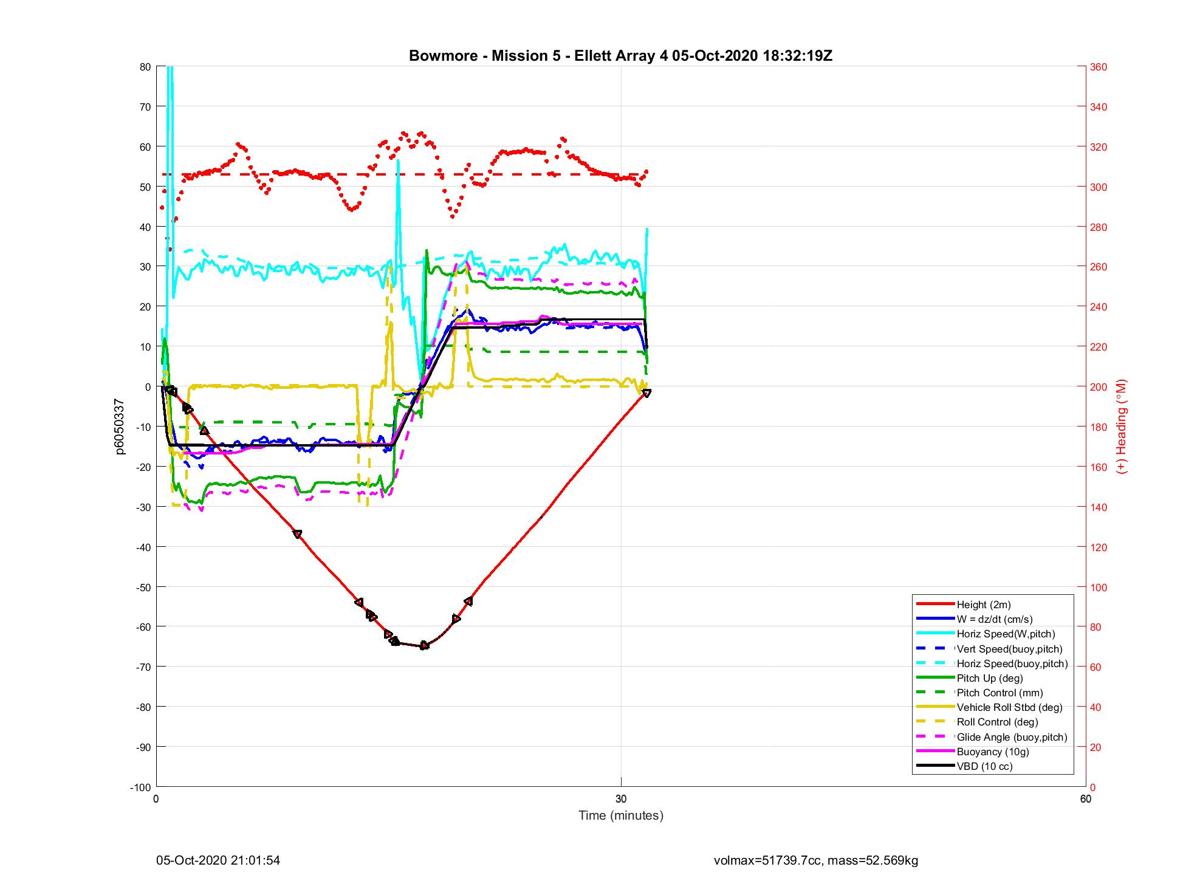This screenshot has width=1200, height=885.
Task: Click the '30' tick label on the time axis
Action: tap(621, 798)
